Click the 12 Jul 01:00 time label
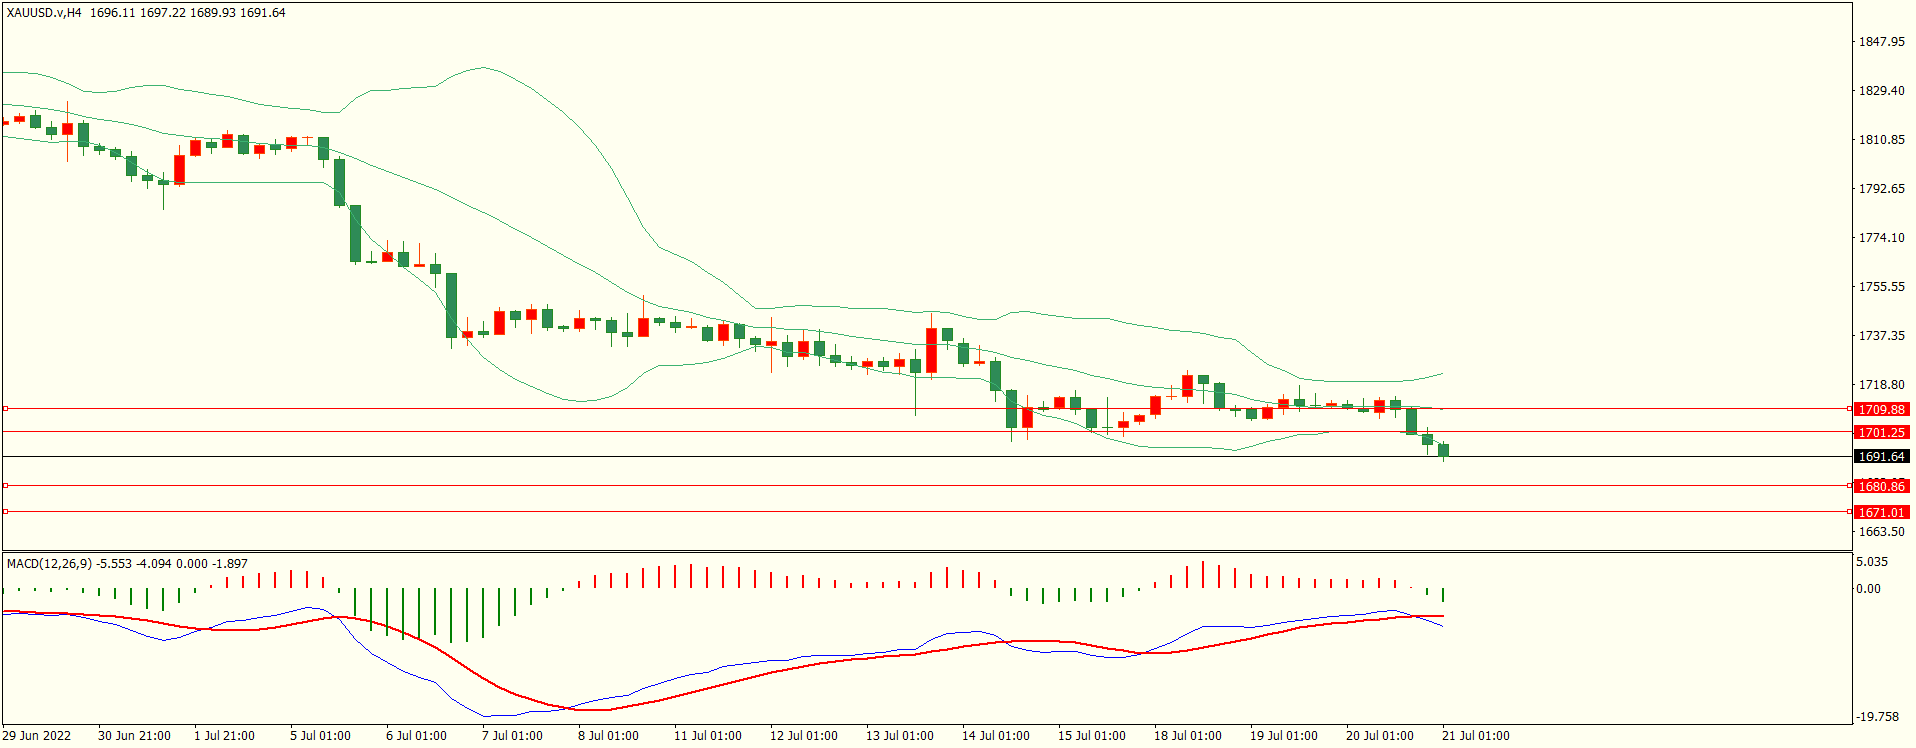The image size is (1916, 748). click(804, 736)
